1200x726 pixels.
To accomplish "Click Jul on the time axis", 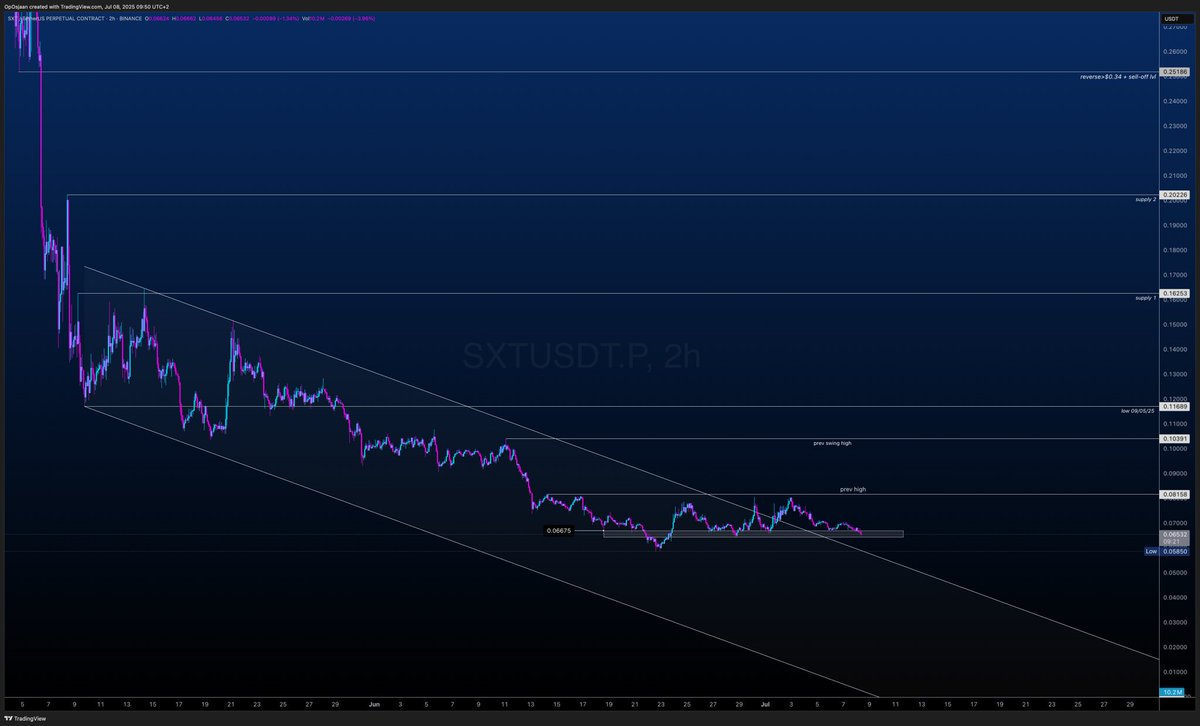I will click(765, 704).
